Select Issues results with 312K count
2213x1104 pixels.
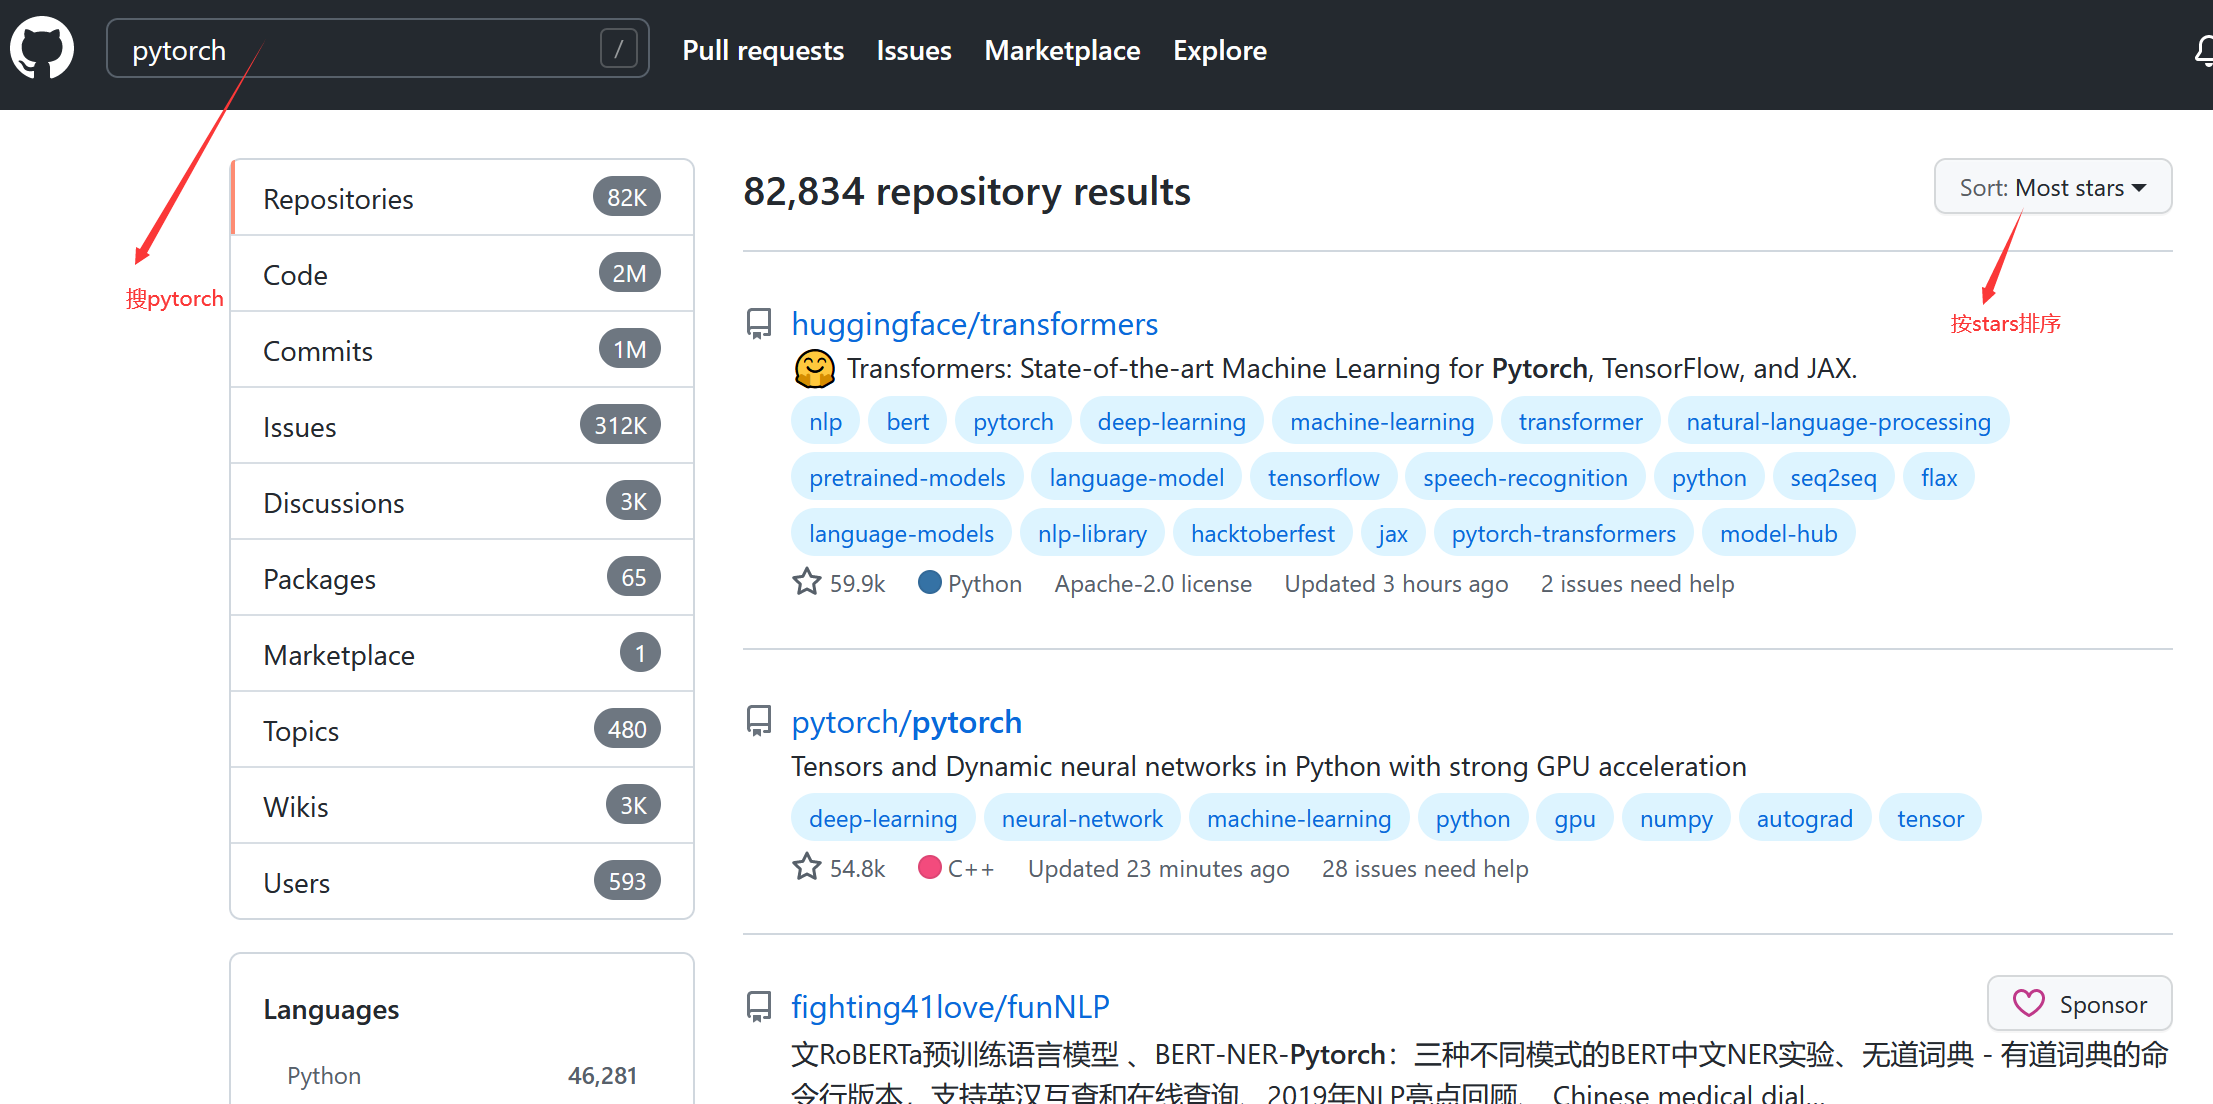pos(462,426)
